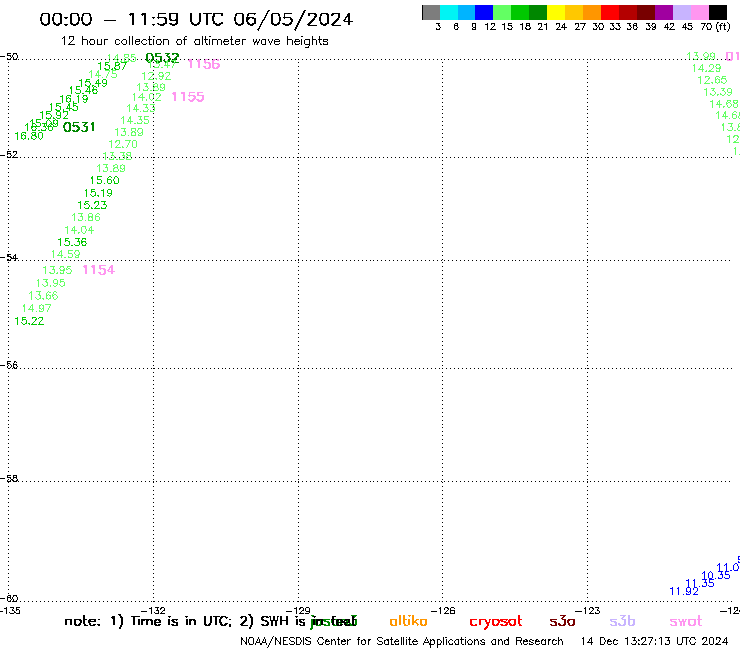The width and height of the screenshot is (740, 650).
Task: Click the time marker '0531'
Action: coord(79,127)
